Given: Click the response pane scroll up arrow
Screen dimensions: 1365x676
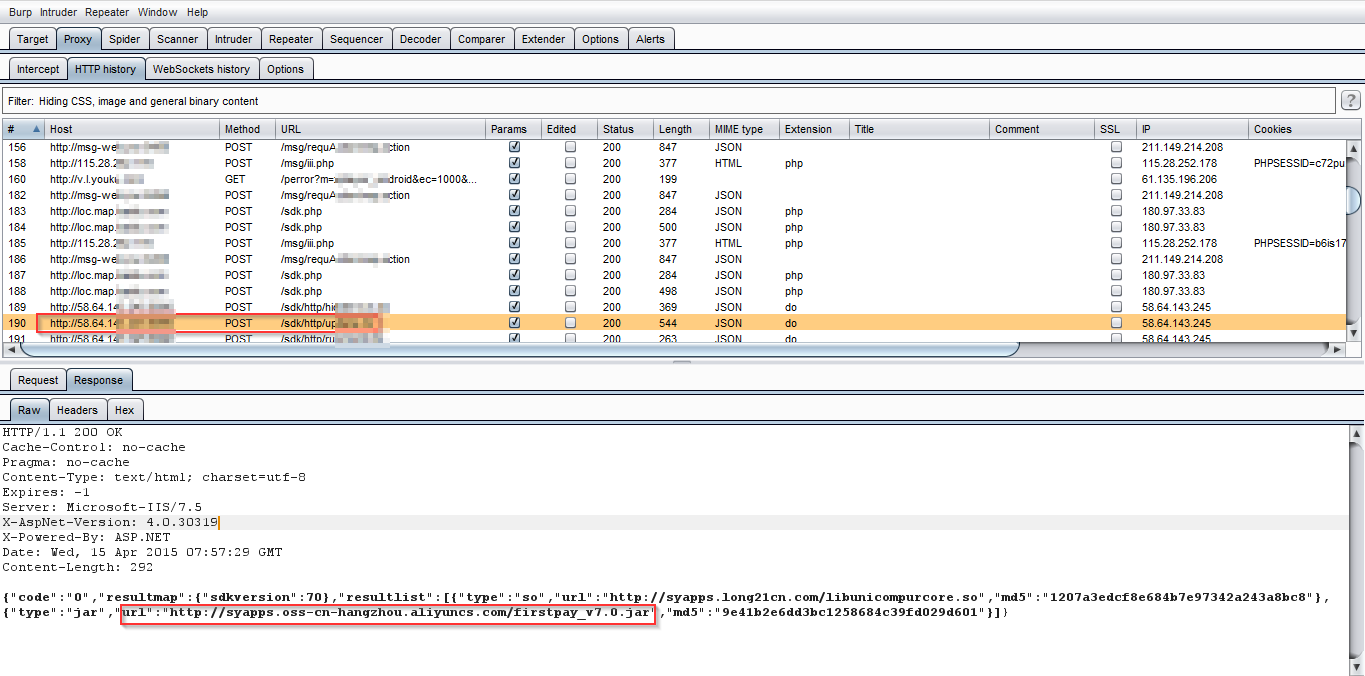Looking at the screenshot, I should coord(1356,434).
